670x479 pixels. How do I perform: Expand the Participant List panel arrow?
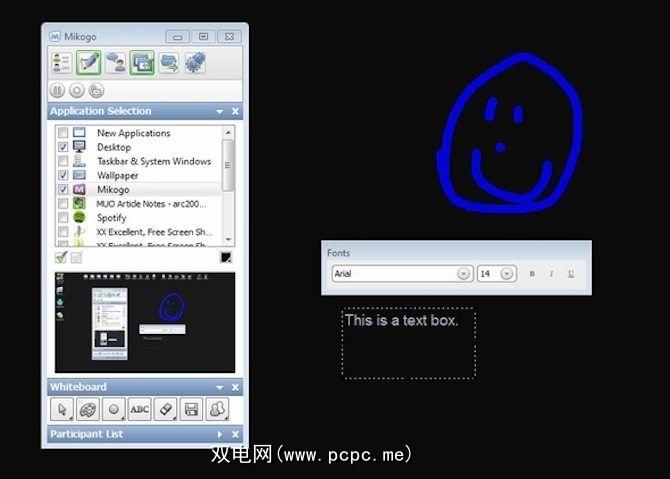point(220,434)
